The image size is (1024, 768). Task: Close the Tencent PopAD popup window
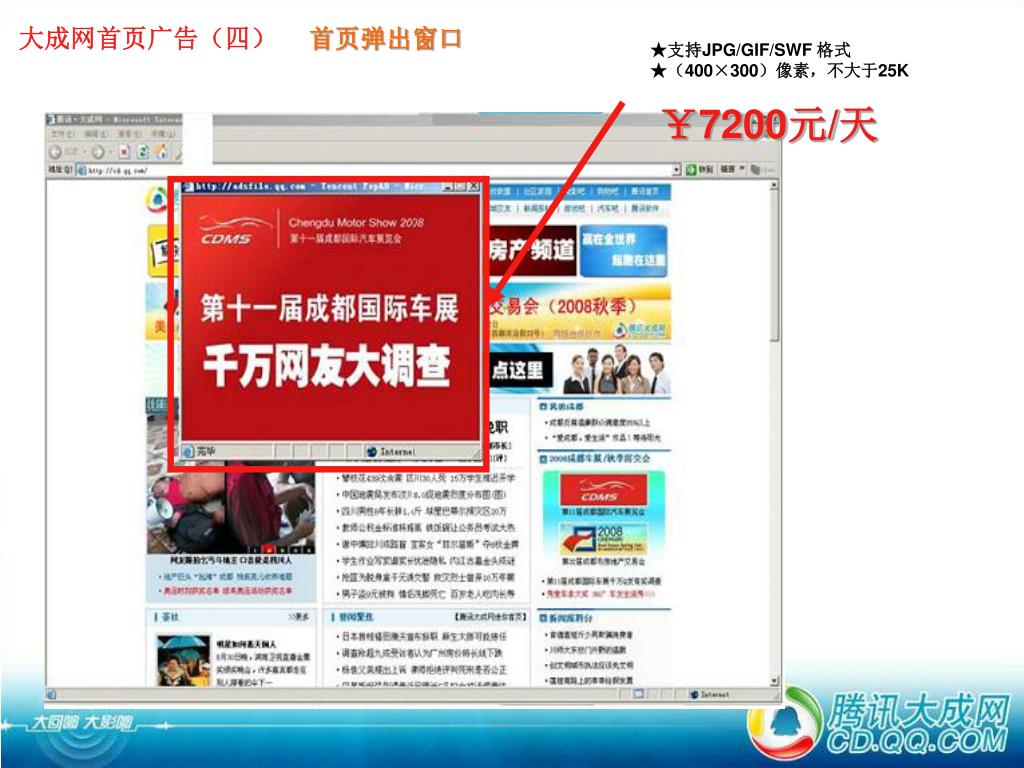tap(474, 187)
